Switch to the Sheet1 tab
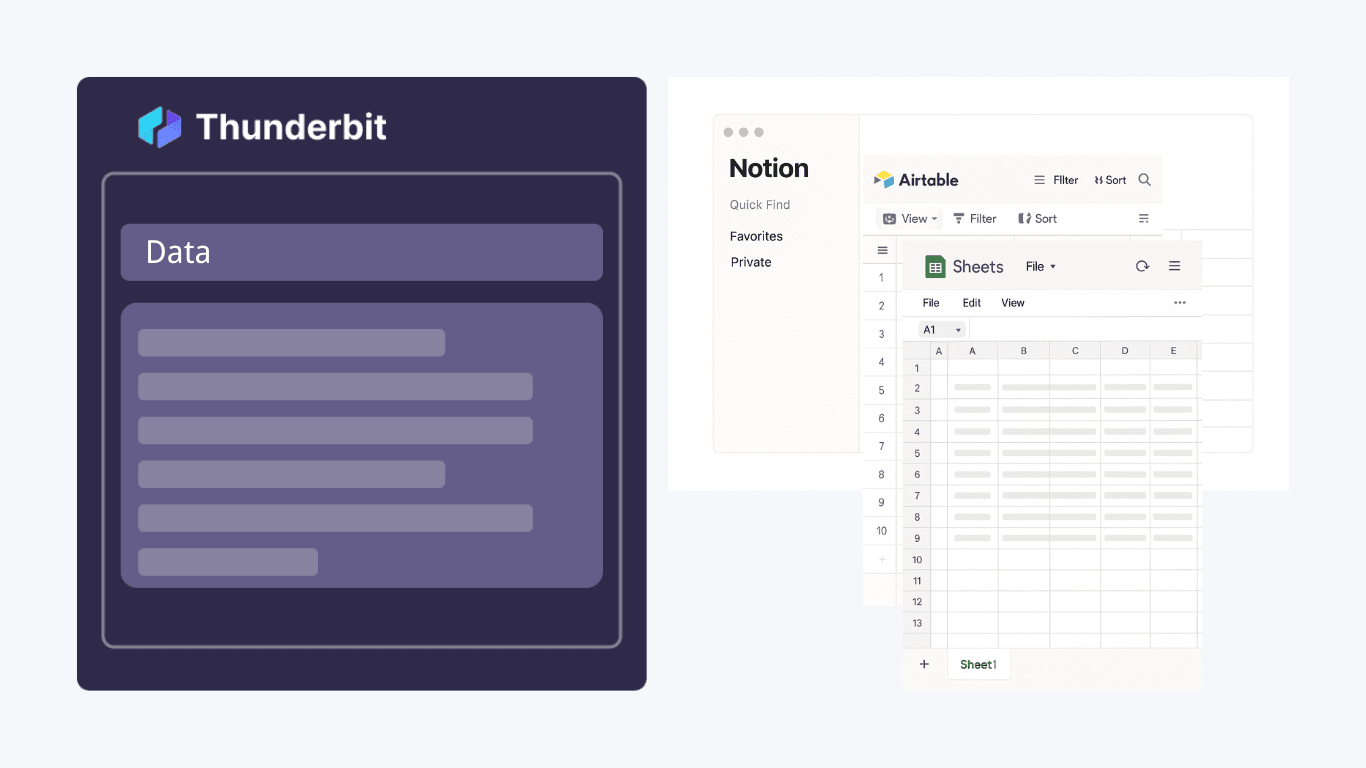This screenshot has width=1366, height=768. coord(979,664)
